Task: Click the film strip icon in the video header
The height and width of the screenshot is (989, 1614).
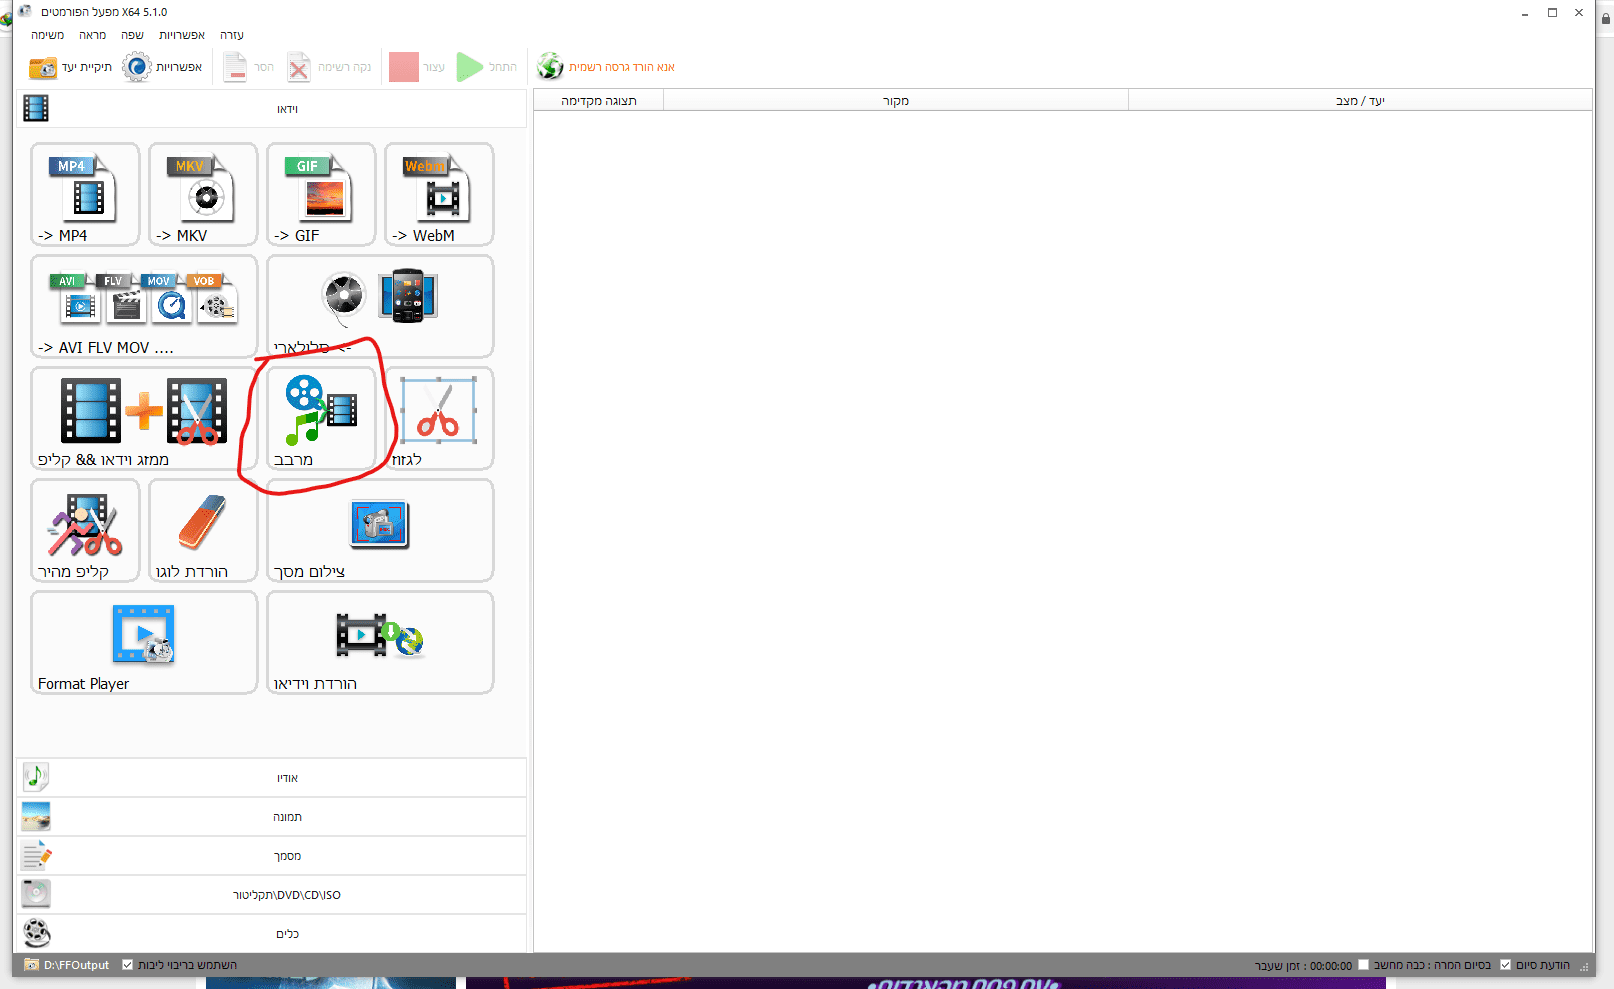Action: pos(36,108)
